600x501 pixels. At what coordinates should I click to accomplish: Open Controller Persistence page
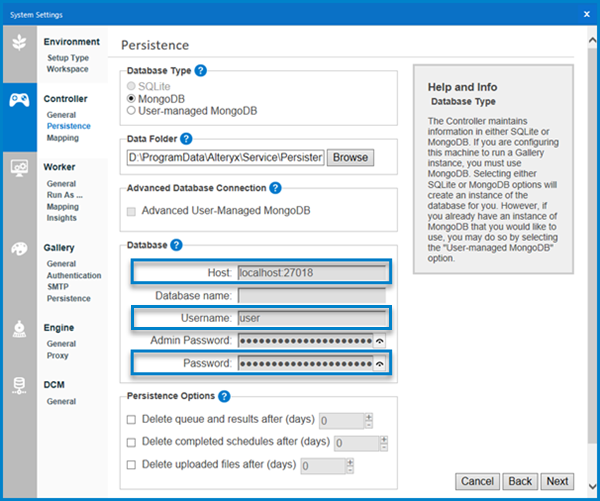68,126
